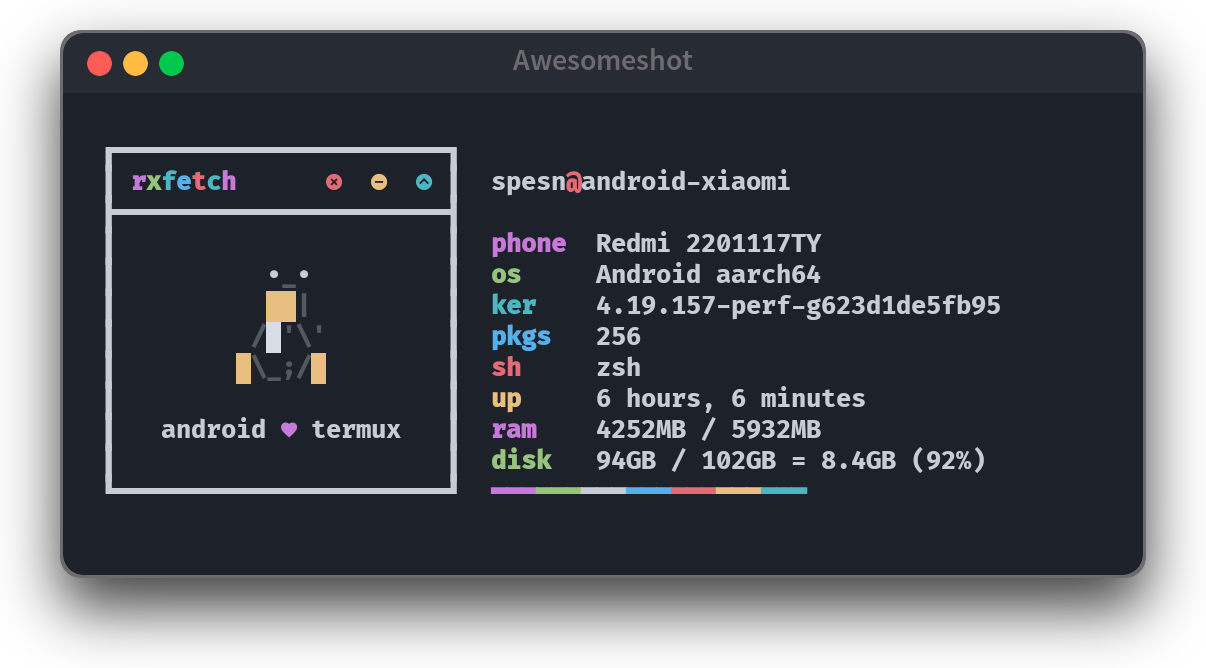Click the Awesomeshot window title
Screen dimensions: 1206x668
pos(602,61)
